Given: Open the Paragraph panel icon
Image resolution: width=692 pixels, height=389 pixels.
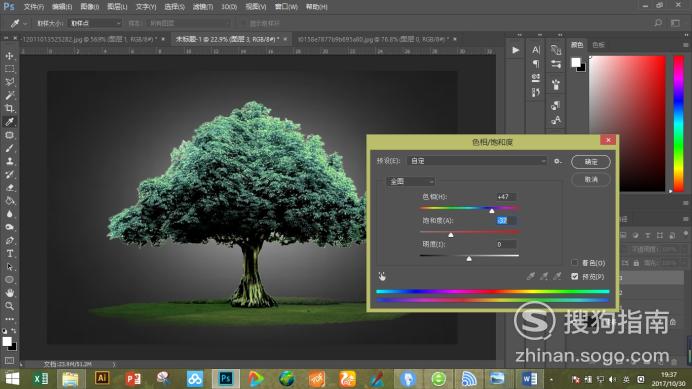Looking at the screenshot, I should [536, 64].
